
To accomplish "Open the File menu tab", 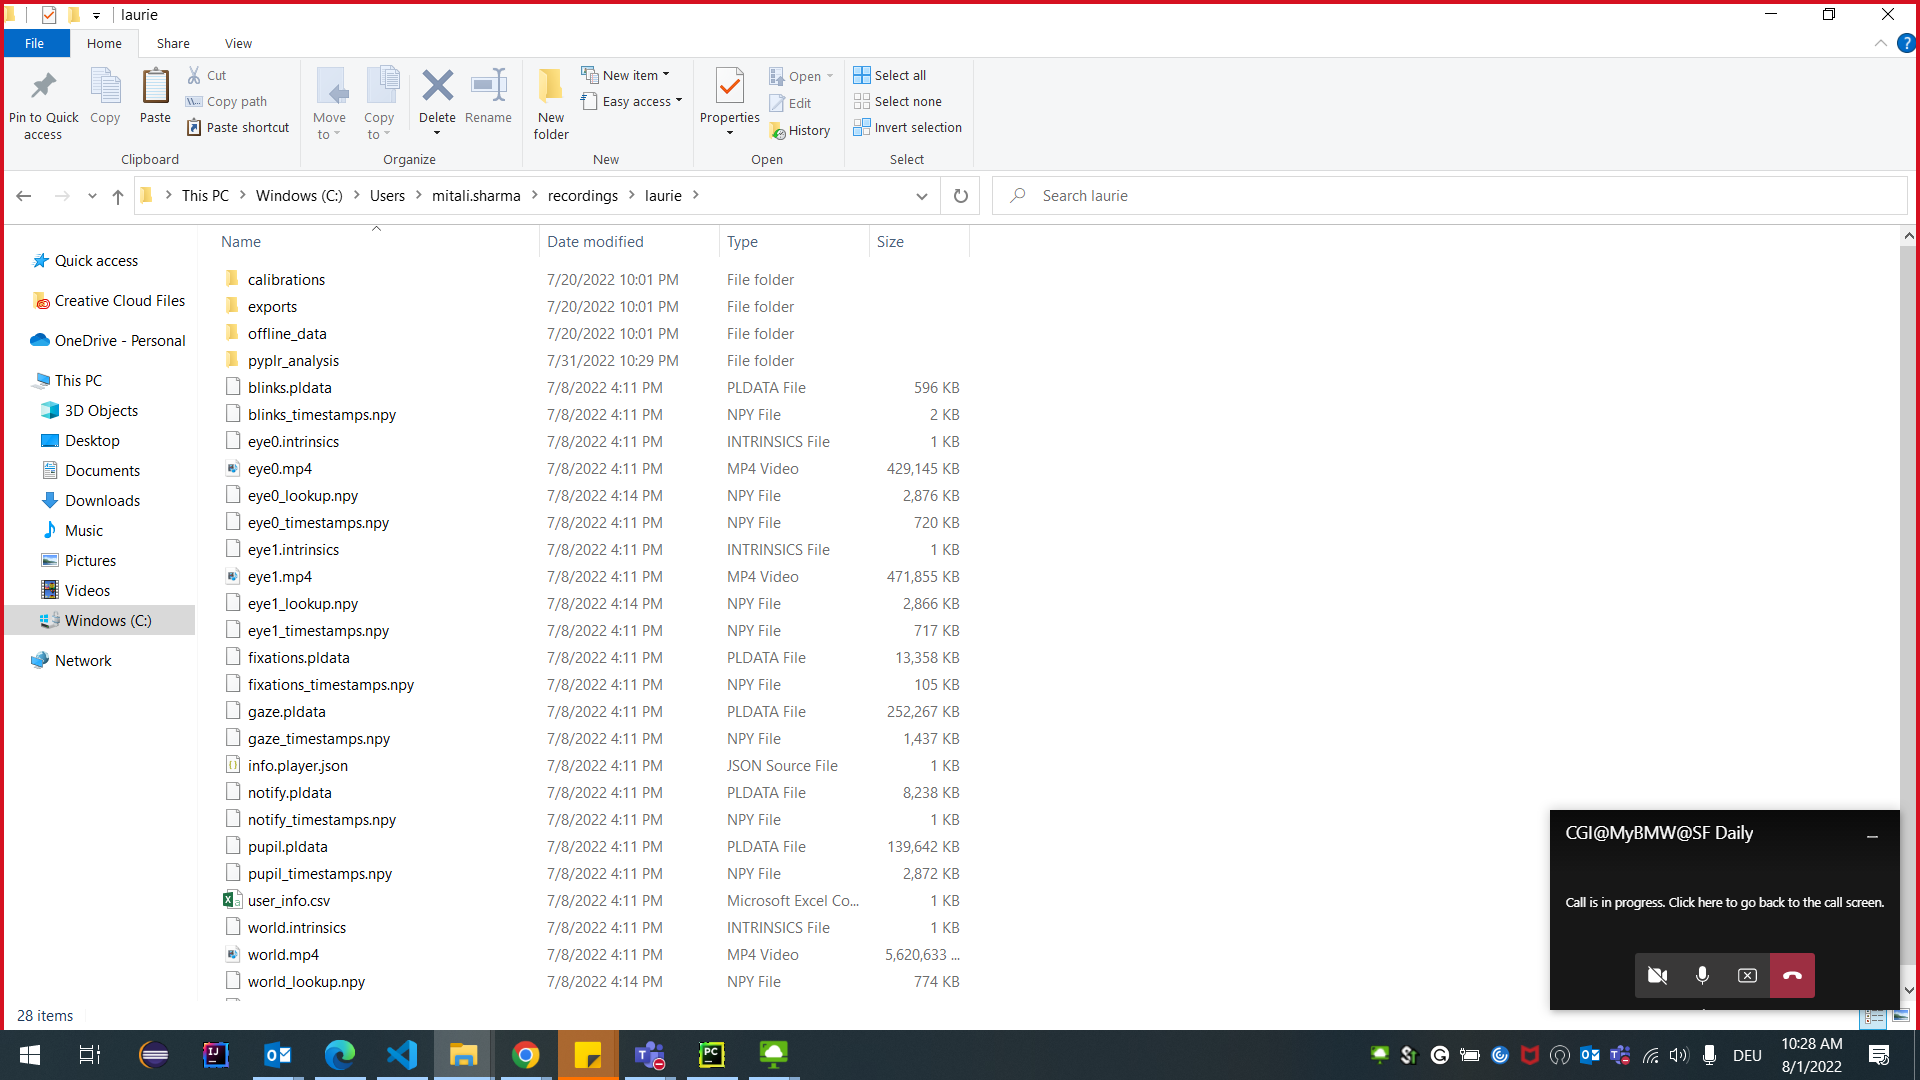I will (x=35, y=43).
